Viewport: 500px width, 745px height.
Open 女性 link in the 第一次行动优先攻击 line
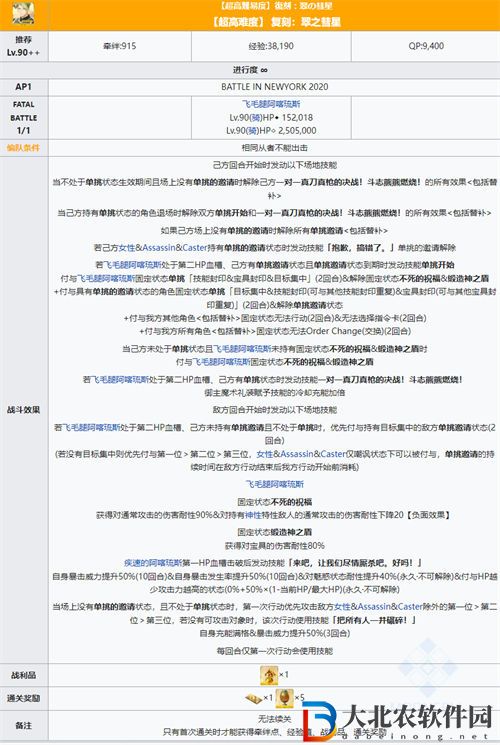point(342,607)
